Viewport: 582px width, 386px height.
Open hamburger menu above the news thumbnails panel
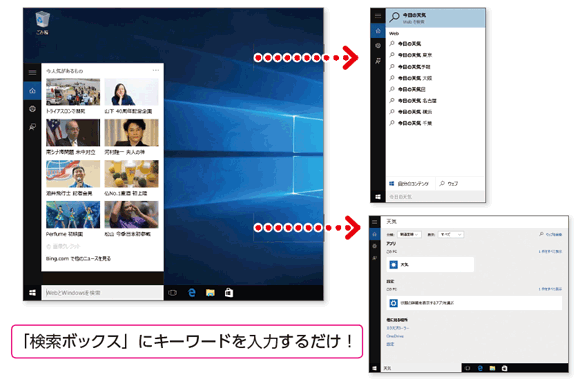point(32,72)
